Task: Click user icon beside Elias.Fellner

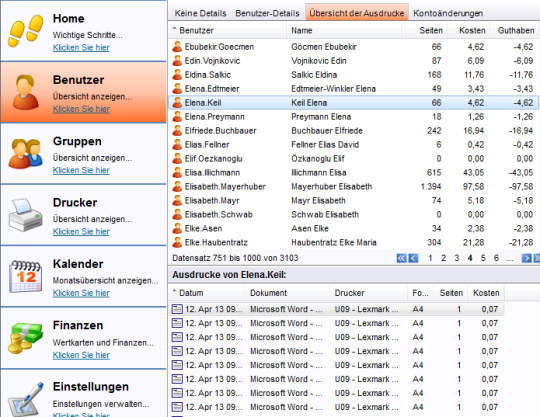Action: (x=177, y=144)
